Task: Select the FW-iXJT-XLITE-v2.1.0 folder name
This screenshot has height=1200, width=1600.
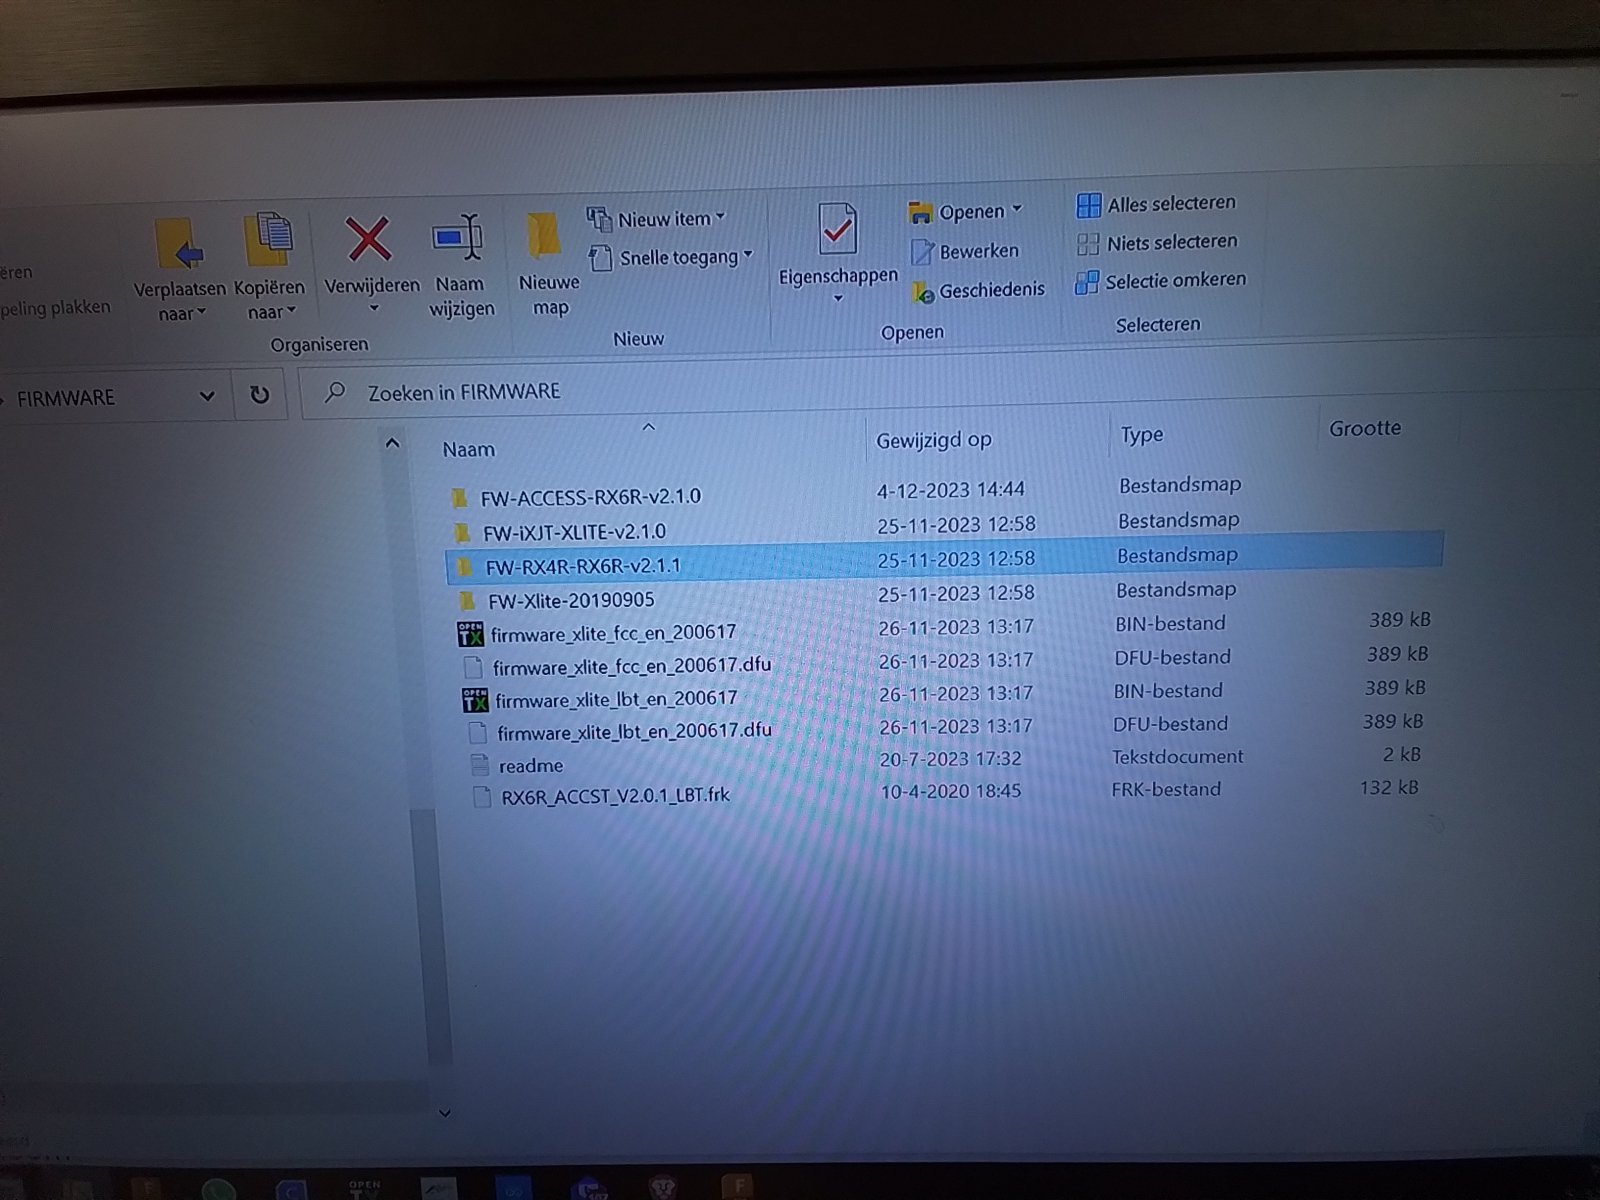Action: pos(574,532)
